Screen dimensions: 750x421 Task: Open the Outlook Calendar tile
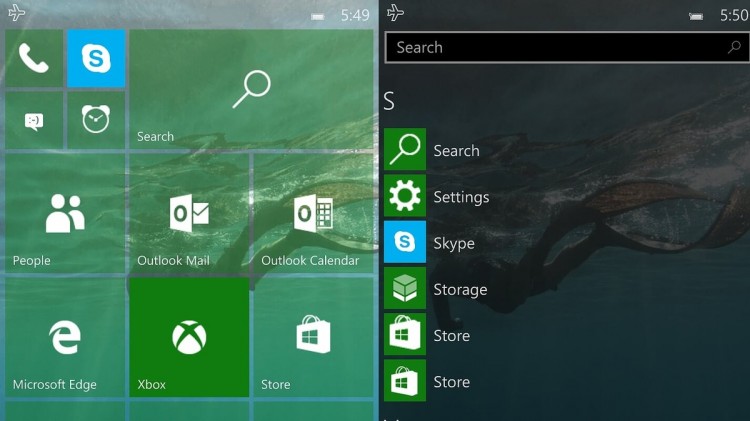pyautogui.click(x=313, y=213)
